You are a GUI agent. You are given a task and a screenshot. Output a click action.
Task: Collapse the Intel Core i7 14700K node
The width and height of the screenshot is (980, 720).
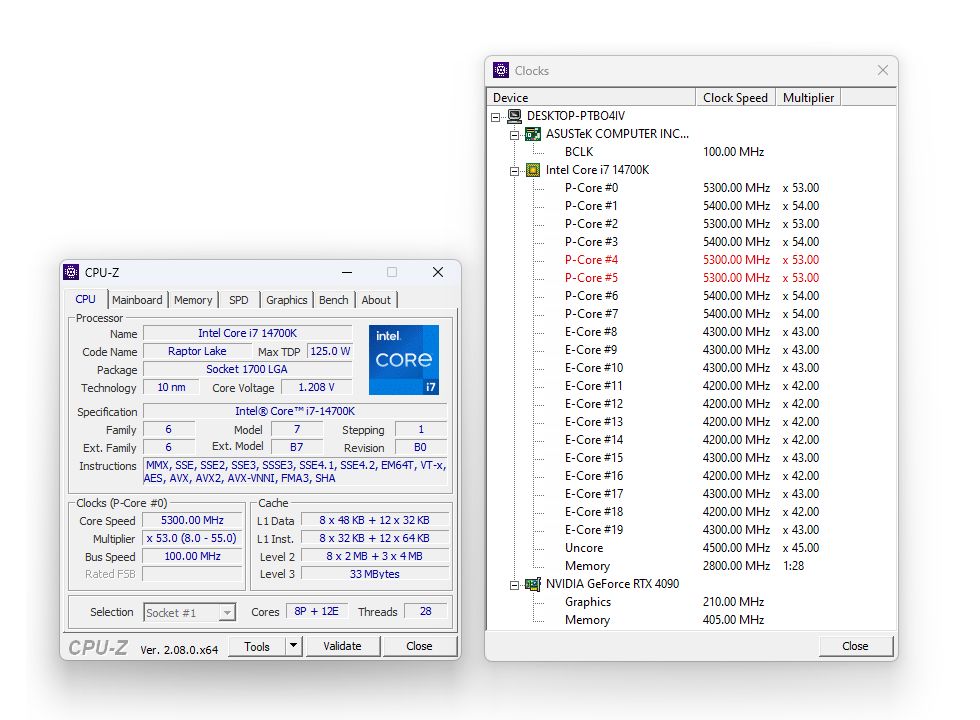point(514,171)
